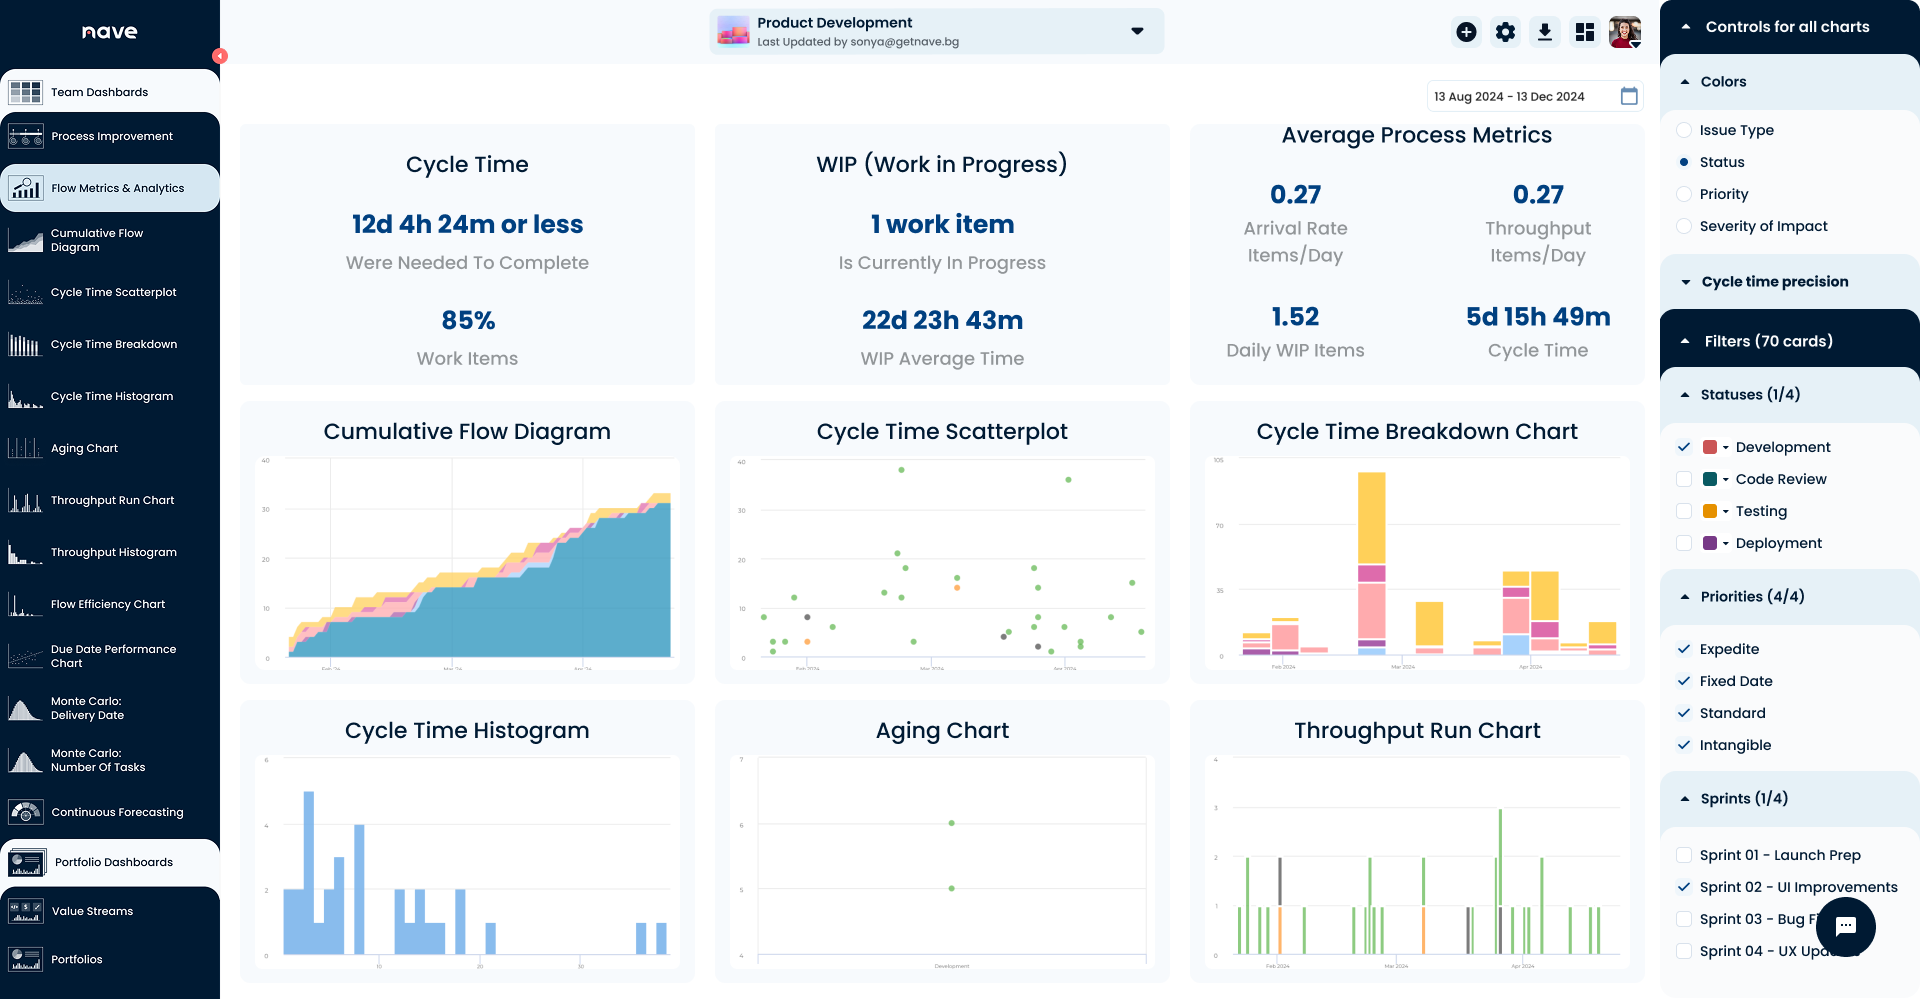1920x999 pixels.
Task: Uncheck the Expedite priority checkbox
Action: click(1684, 649)
